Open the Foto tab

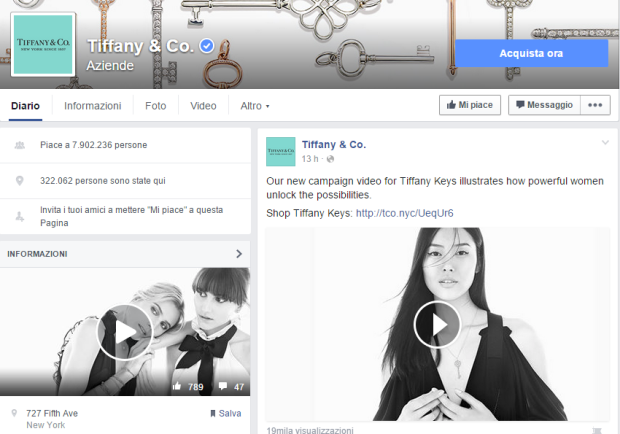click(x=155, y=106)
